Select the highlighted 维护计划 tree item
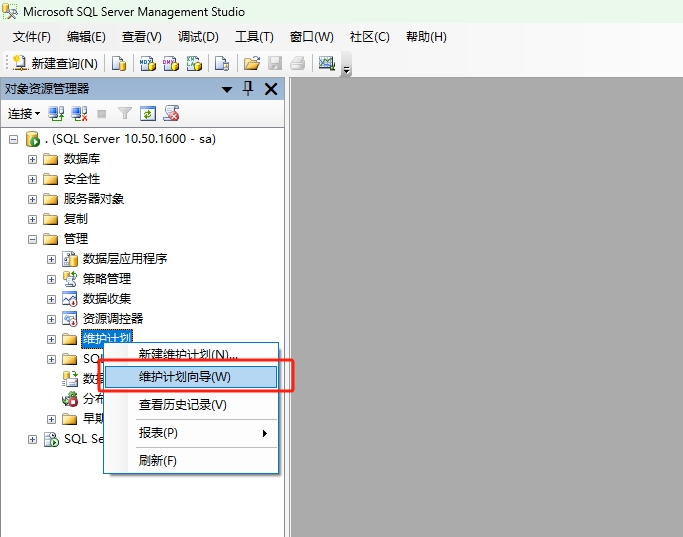Viewport: 683px width, 537px height. click(107, 338)
